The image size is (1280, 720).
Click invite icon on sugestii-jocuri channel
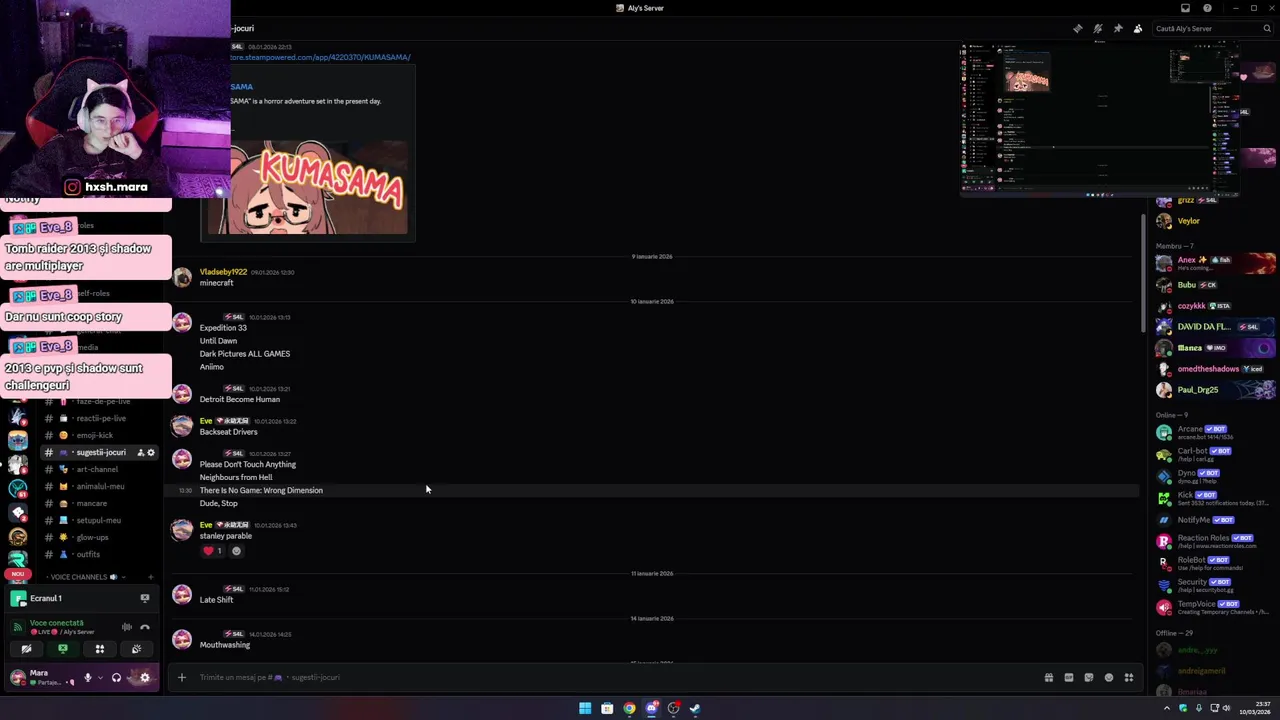click(140, 453)
